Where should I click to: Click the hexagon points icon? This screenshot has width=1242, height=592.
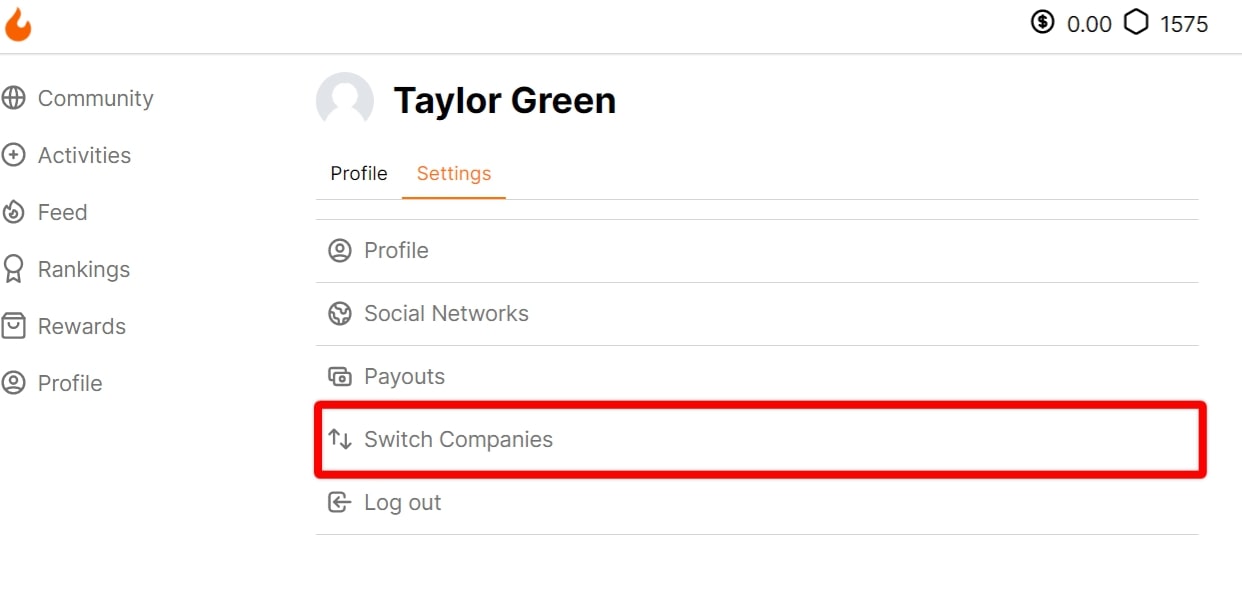[1136, 22]
